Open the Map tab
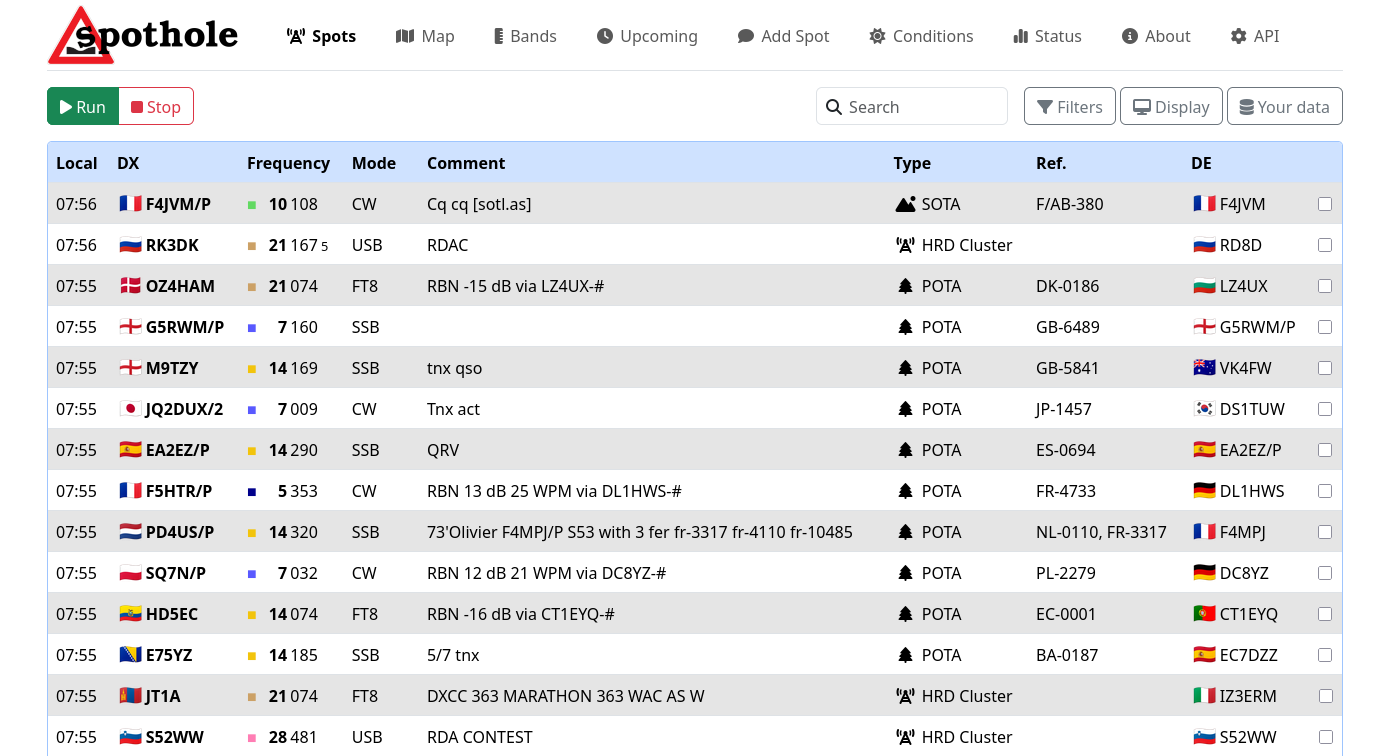 [x=425, y=36]
